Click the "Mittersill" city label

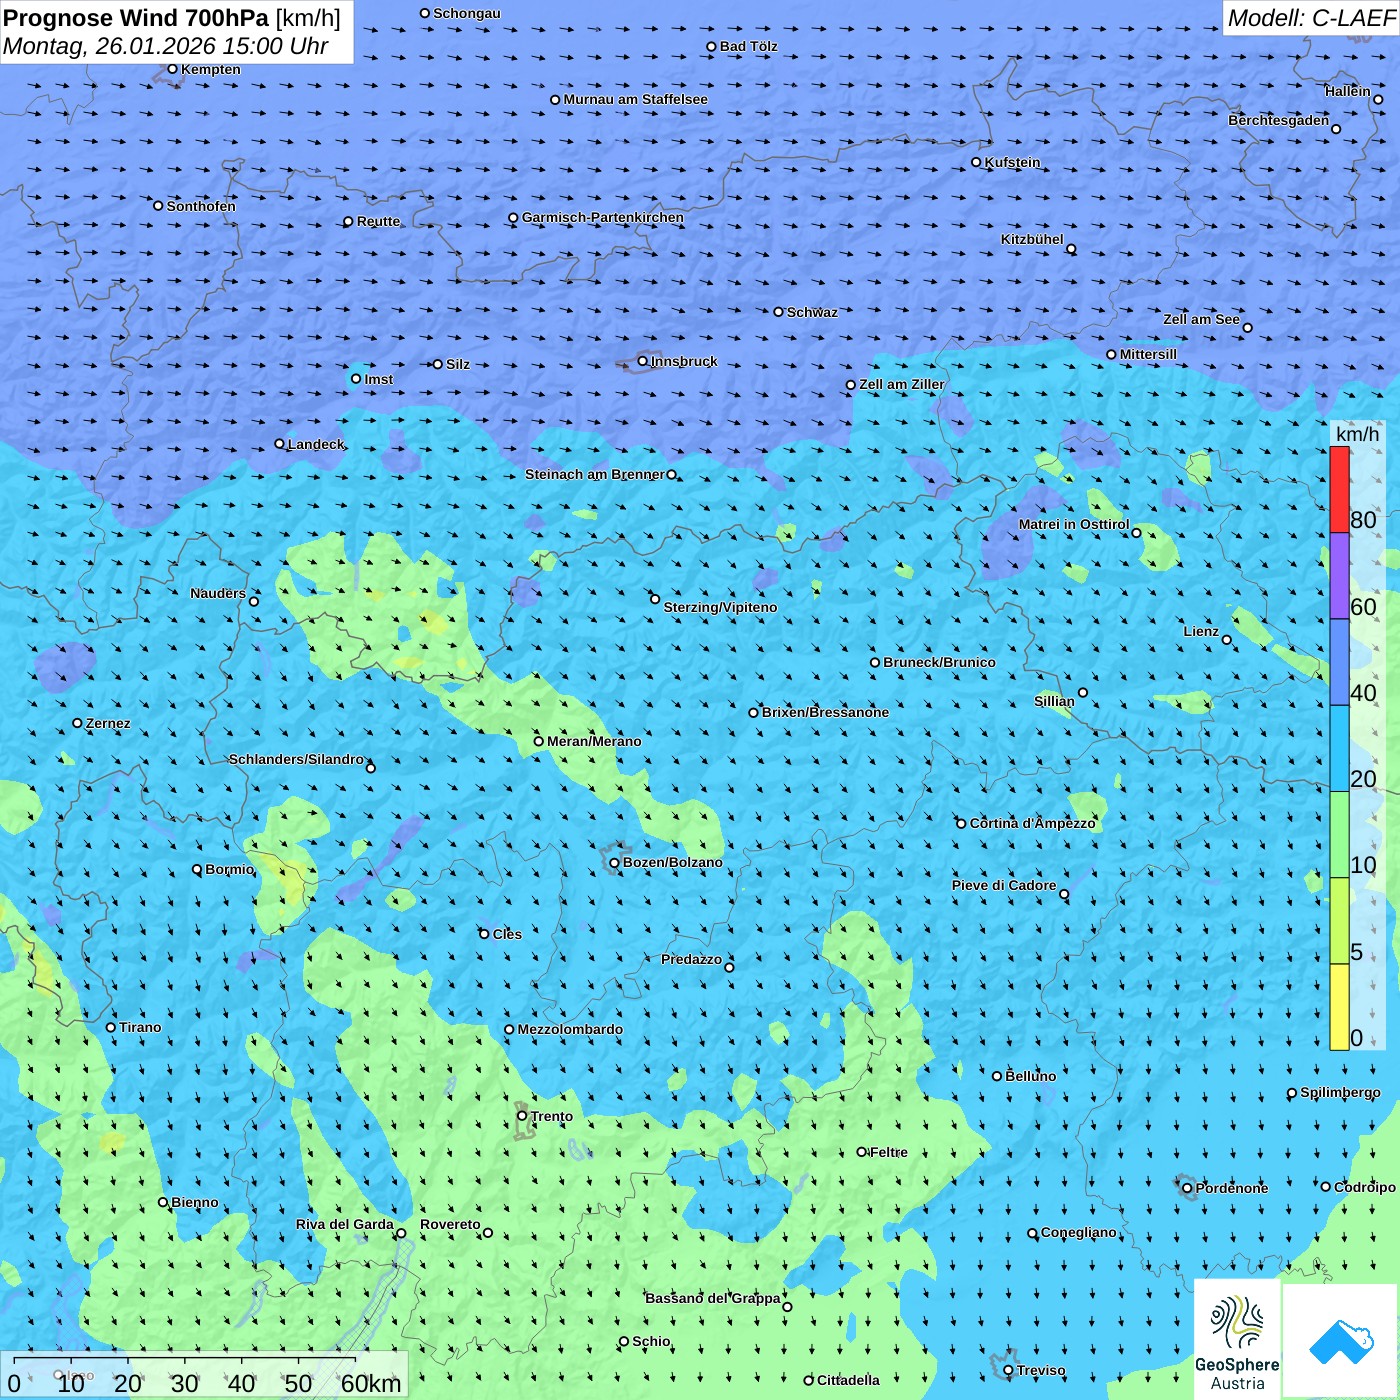1149,354
